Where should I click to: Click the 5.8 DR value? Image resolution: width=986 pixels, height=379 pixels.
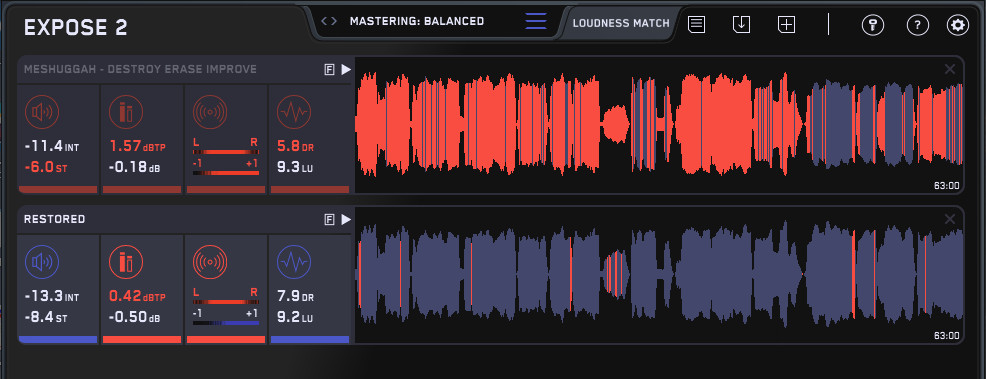(295, 146)
